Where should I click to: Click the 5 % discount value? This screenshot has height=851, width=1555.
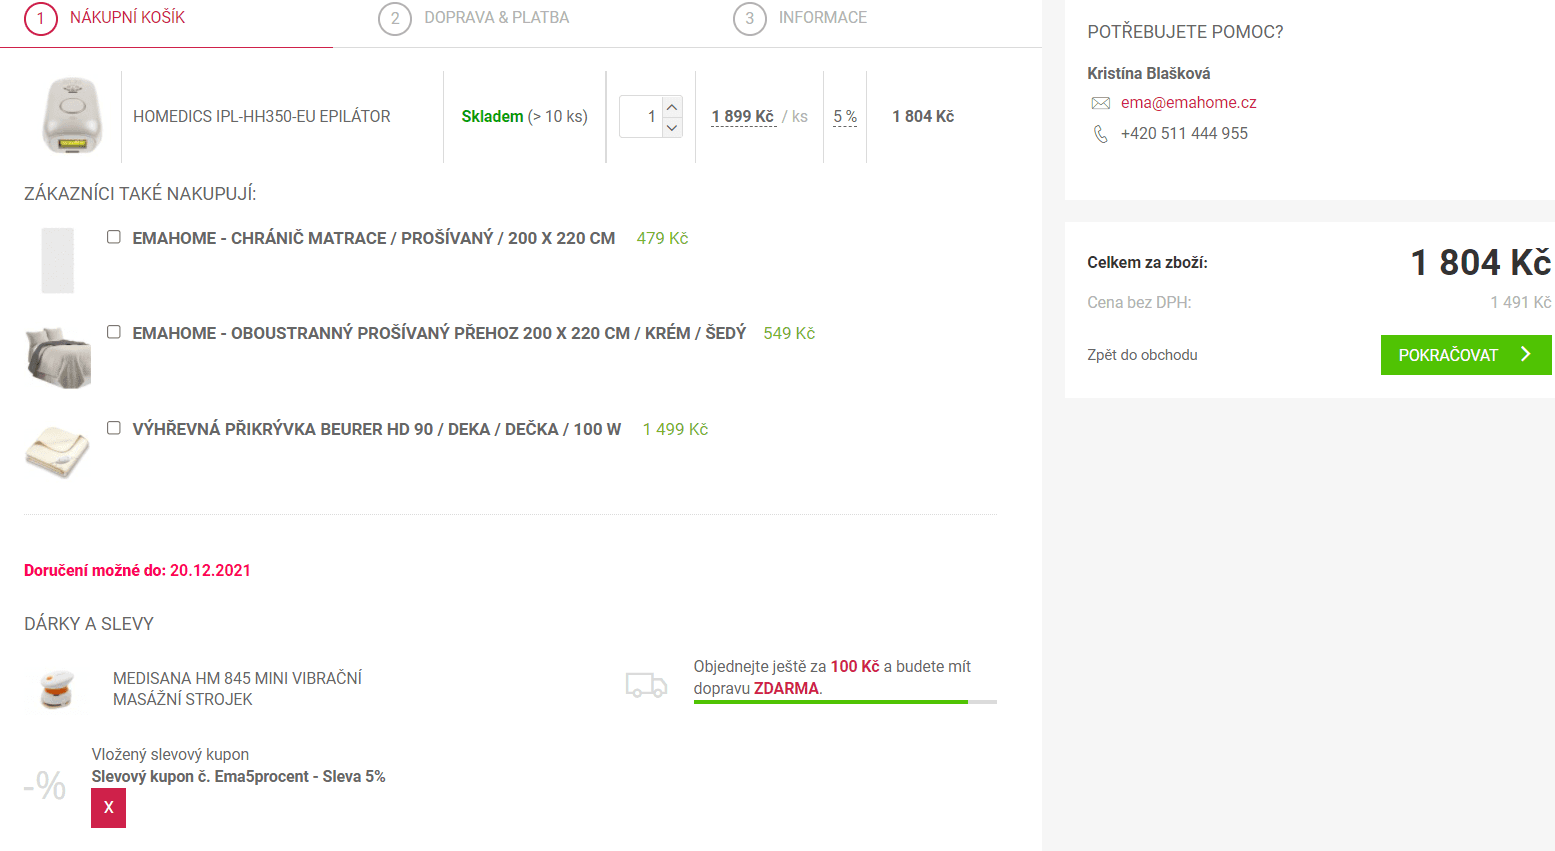[845, 117]
